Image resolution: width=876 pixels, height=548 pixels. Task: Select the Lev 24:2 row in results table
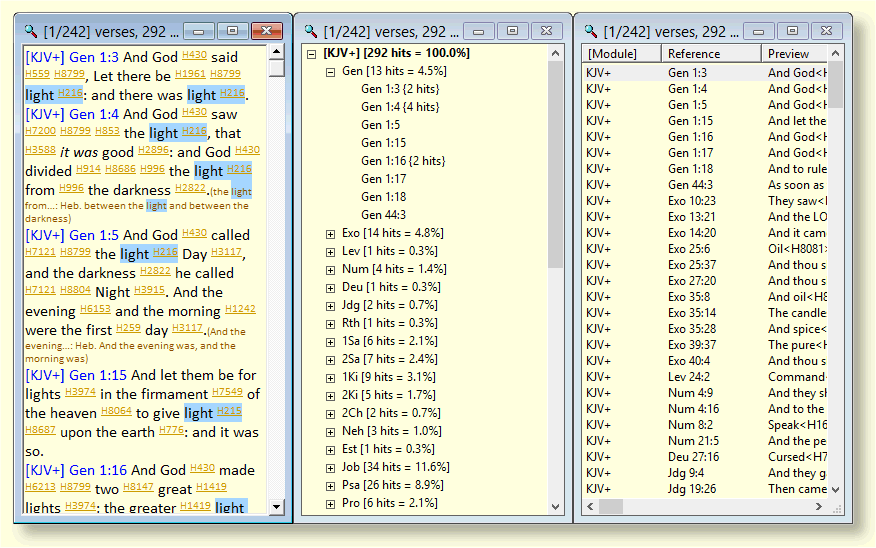tap(705, 377)
